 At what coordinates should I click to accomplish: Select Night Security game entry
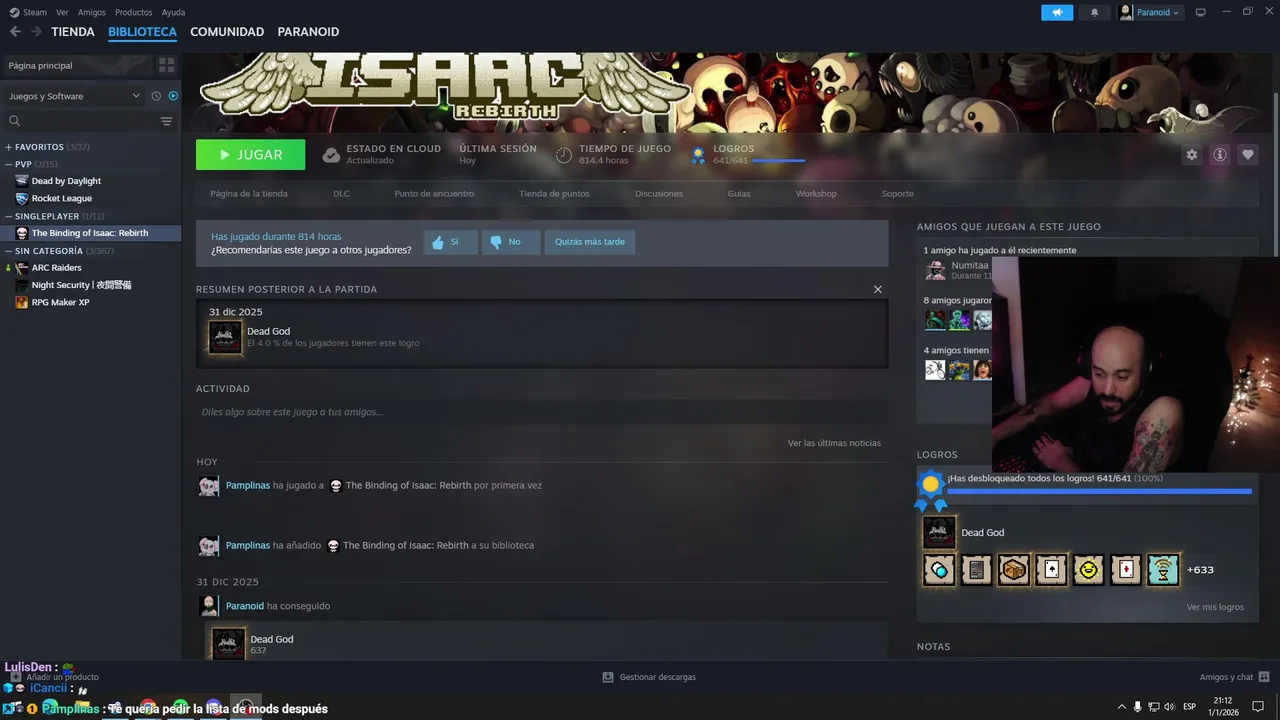pyautogui.click(x=81, y=285)
